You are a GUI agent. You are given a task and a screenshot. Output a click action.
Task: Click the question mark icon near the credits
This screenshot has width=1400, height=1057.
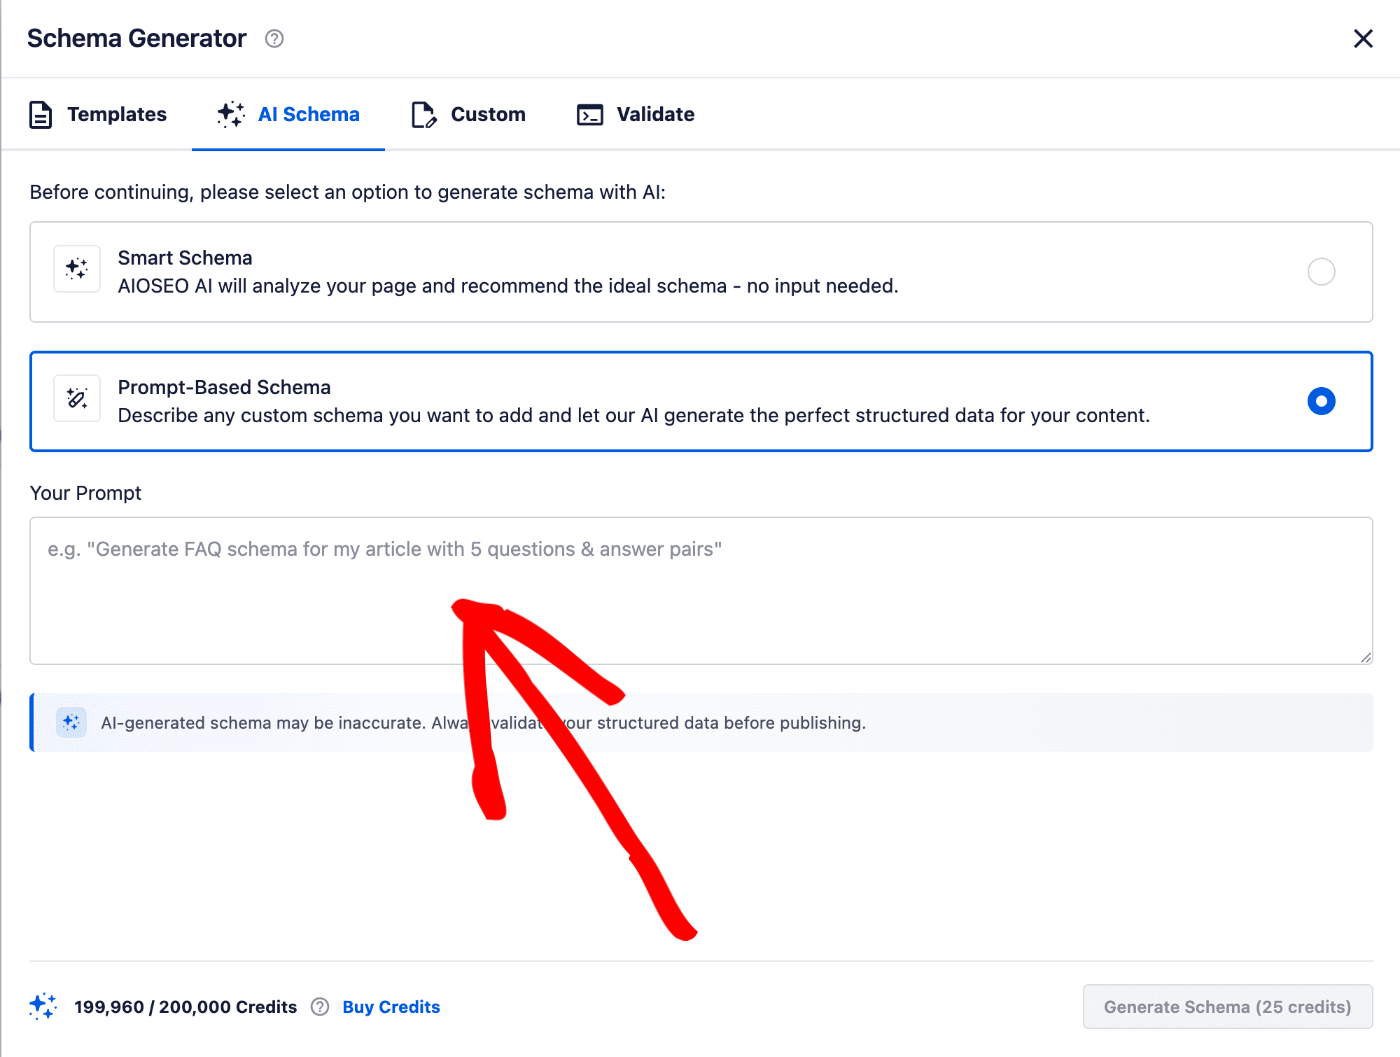point(319,1007)
